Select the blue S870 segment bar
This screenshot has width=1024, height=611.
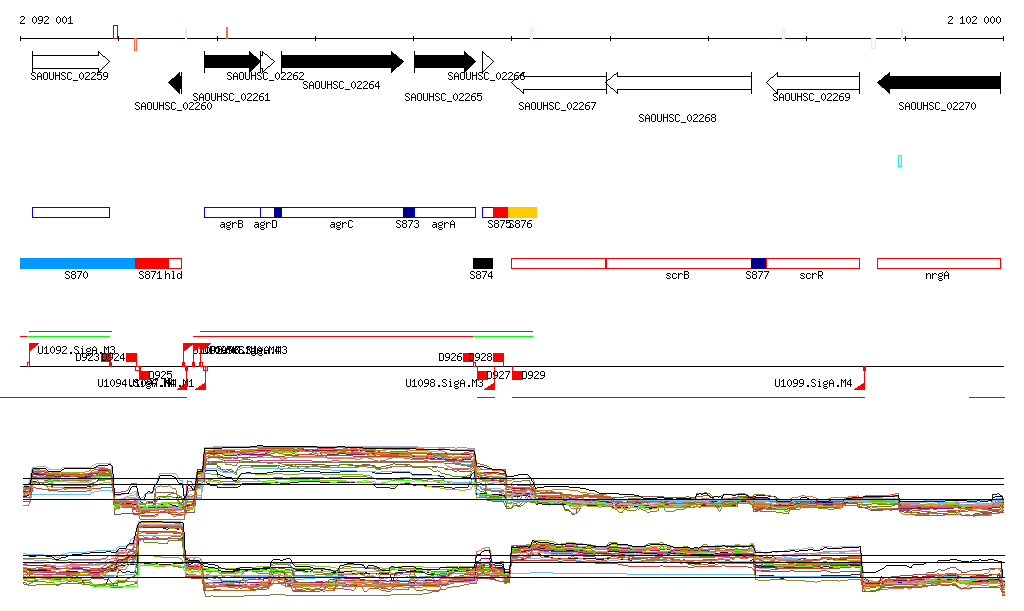tap(77, 263)
